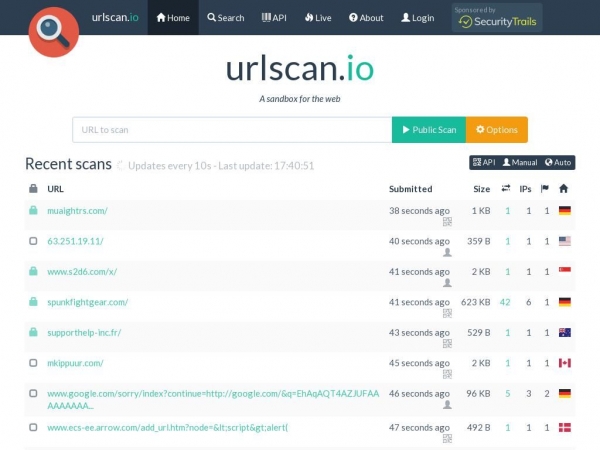
Task: Click the Size column header
Action: tap(482, 189)
